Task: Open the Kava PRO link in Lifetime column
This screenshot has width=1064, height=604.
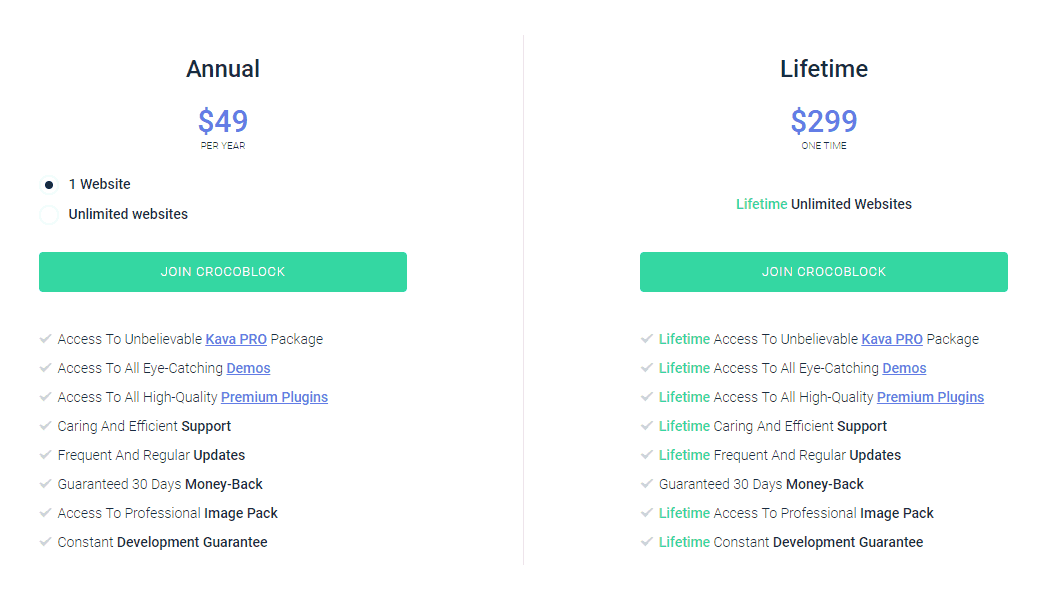Action: coord(892,339)
